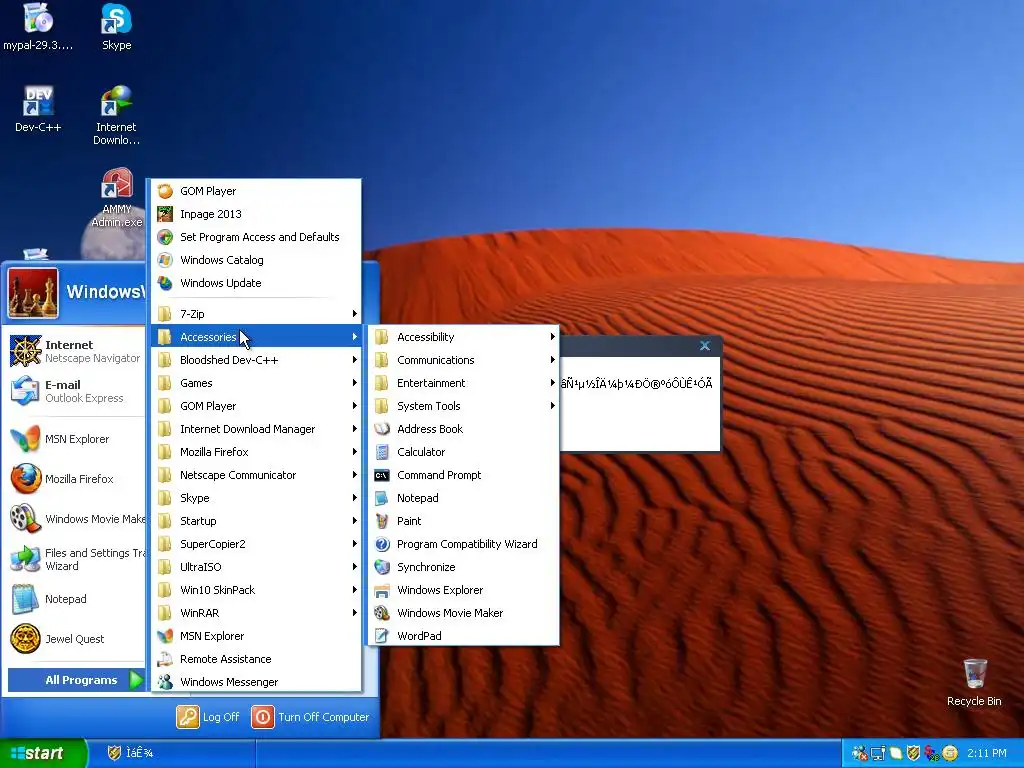Click the Skype program folder entry
1024x768 pixels.
point(257,498)
